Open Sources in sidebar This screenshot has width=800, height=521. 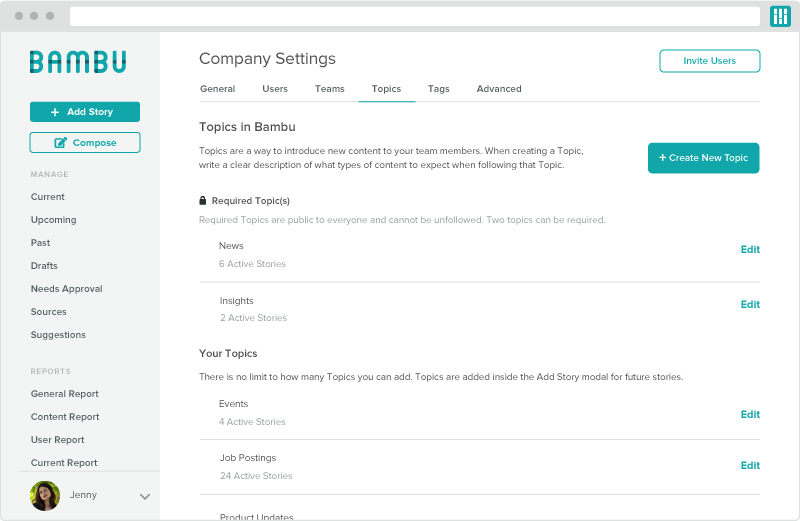[48, 312]
